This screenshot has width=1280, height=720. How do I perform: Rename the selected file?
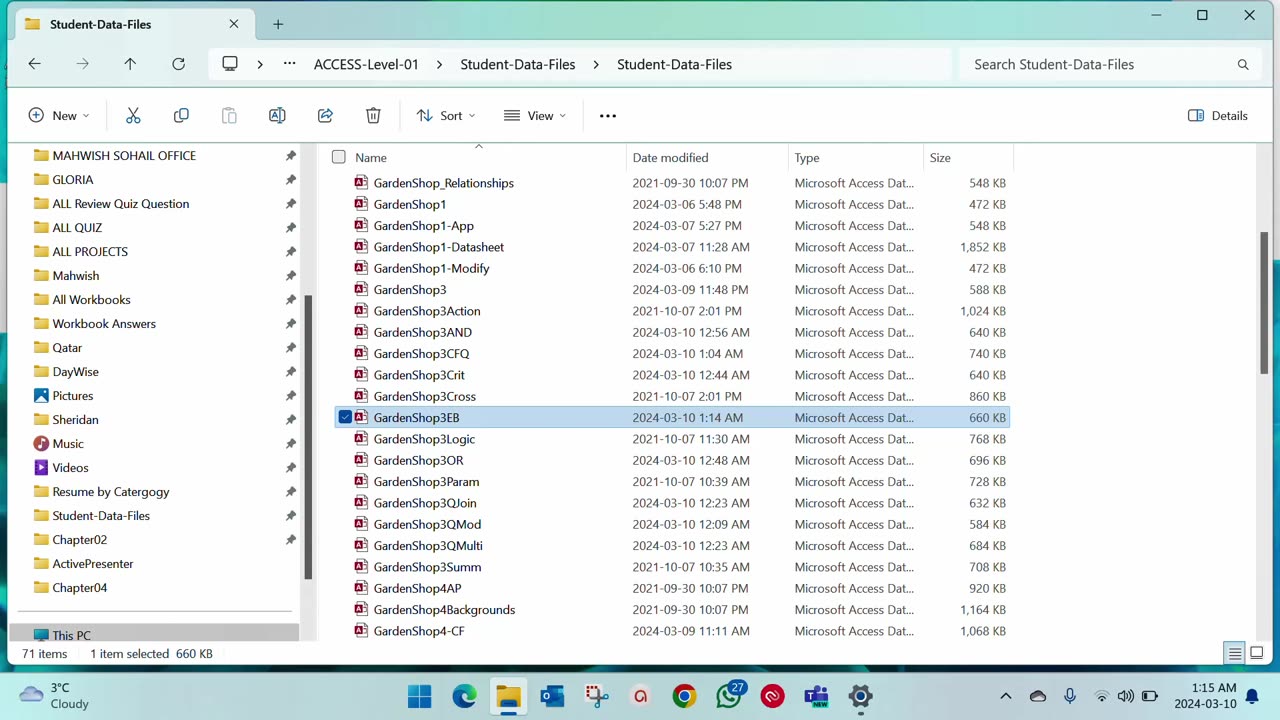pos(277,116)
